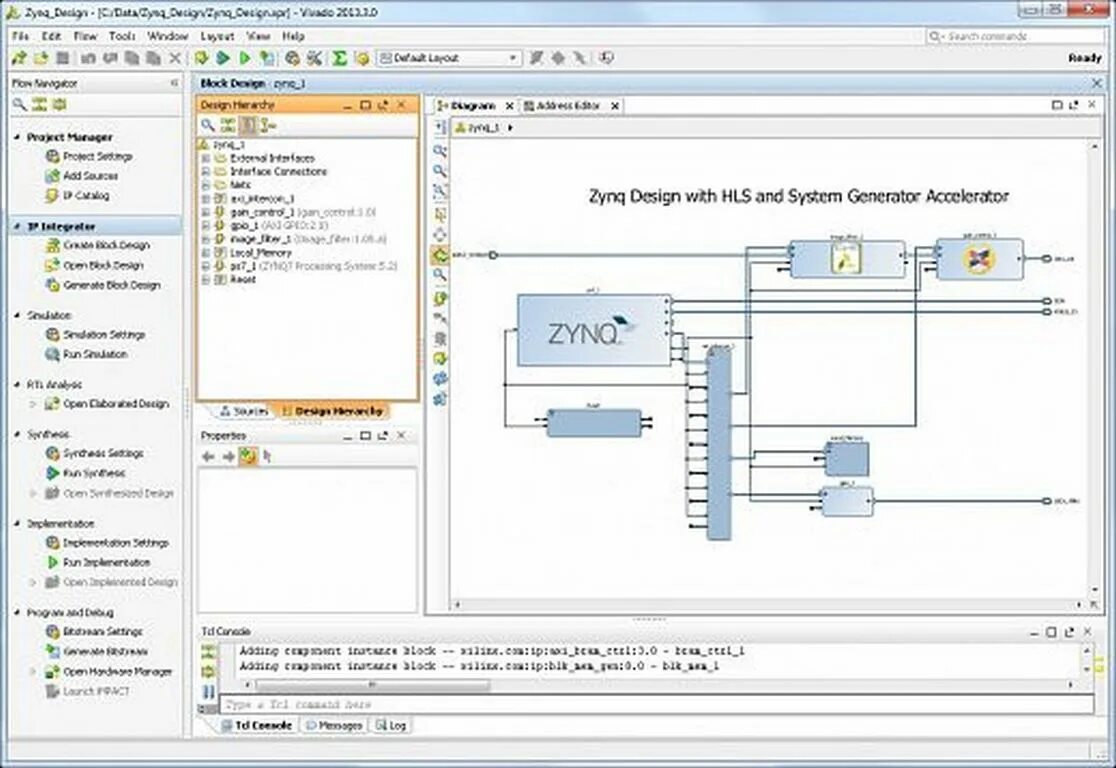
Task: Click the Tcl command input field
Action: (x=656, y=705)
